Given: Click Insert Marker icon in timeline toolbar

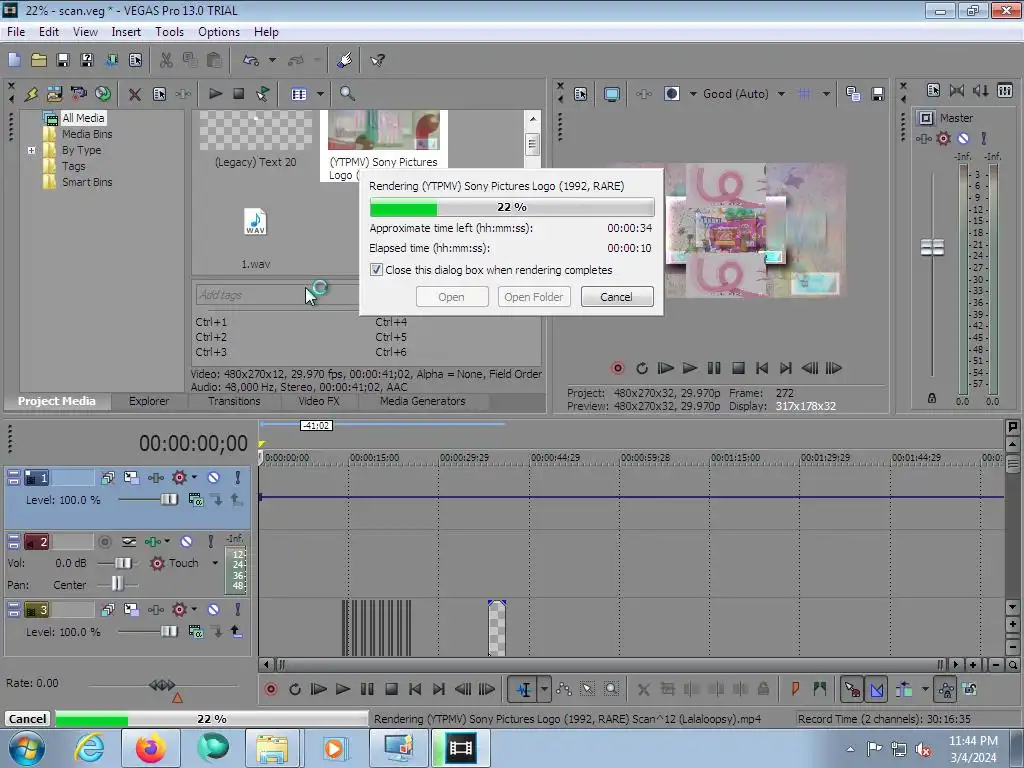Looking at the screenshot, I should tap(795, 688).
